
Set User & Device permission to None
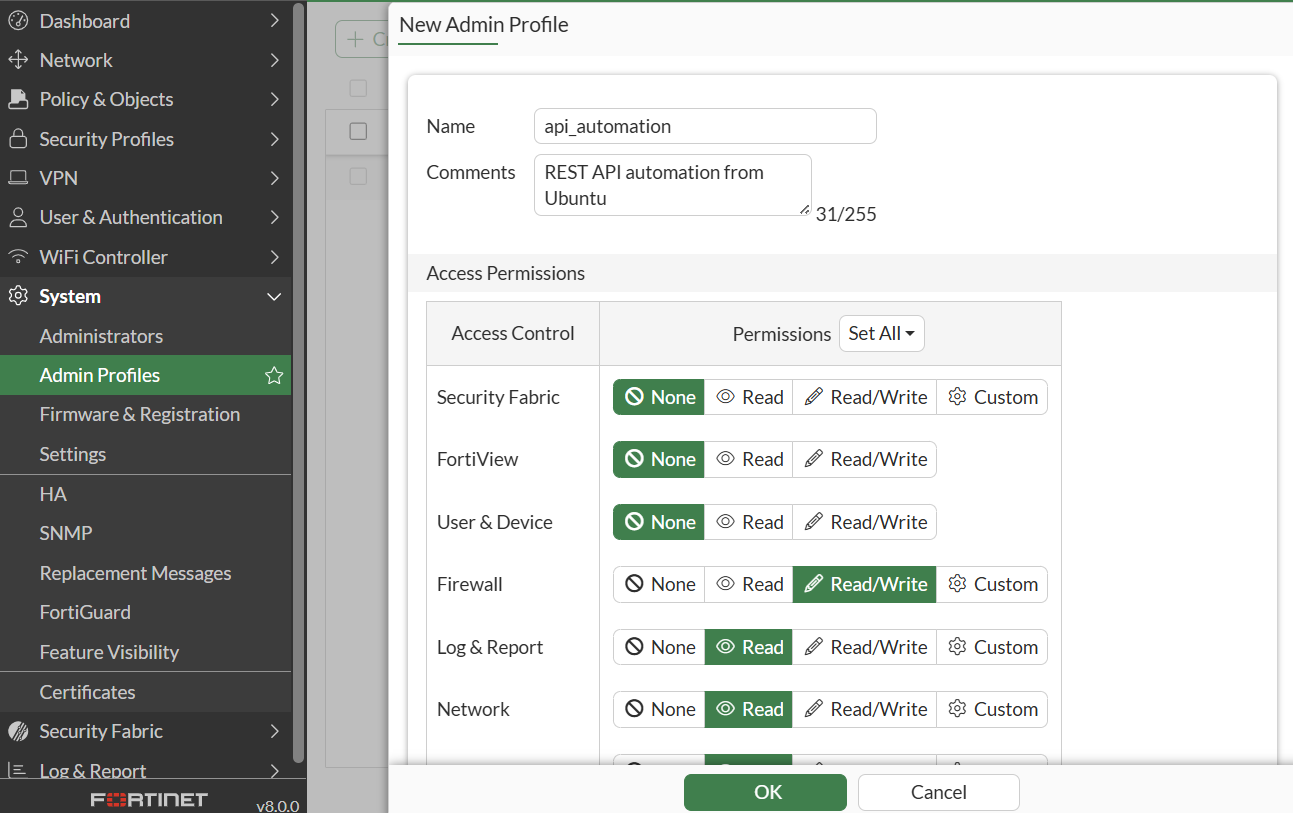(x=659, y=522)
